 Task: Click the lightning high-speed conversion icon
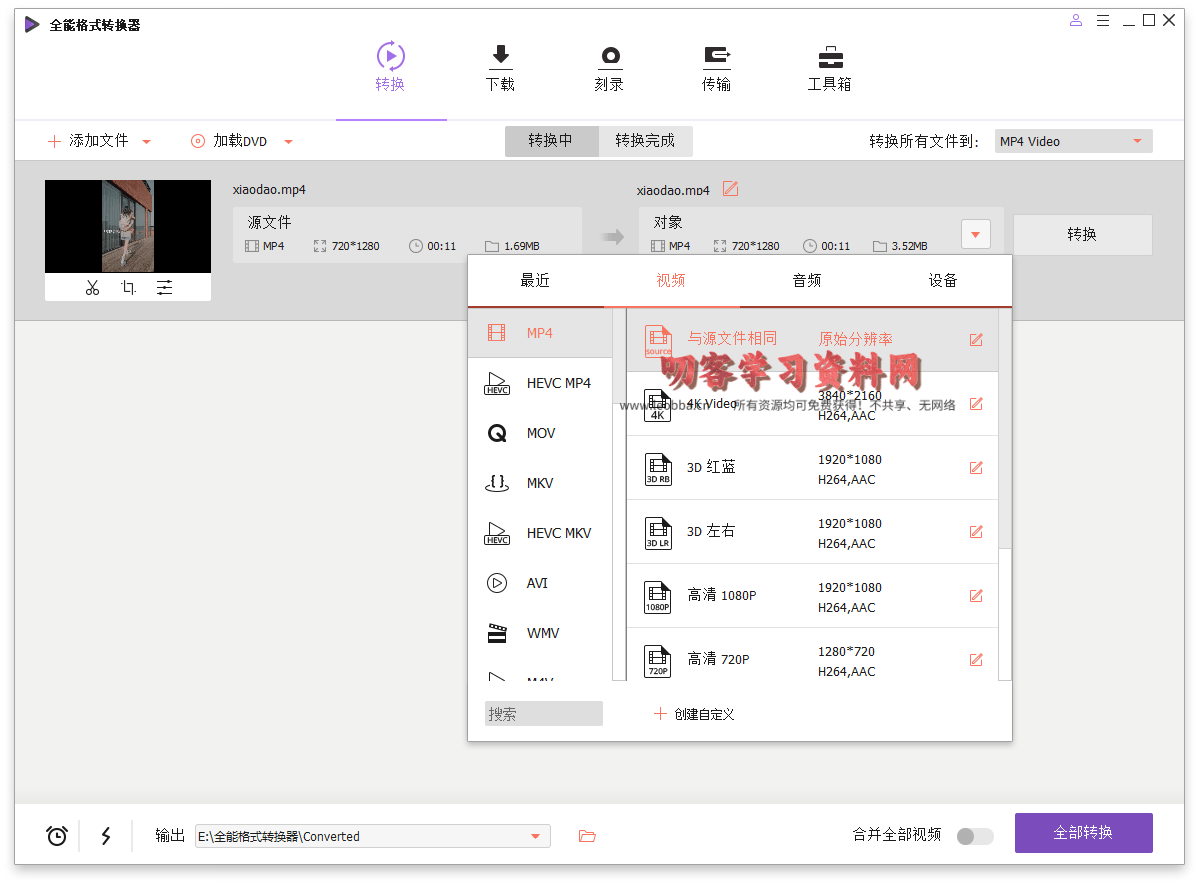[x=106, y=836]
